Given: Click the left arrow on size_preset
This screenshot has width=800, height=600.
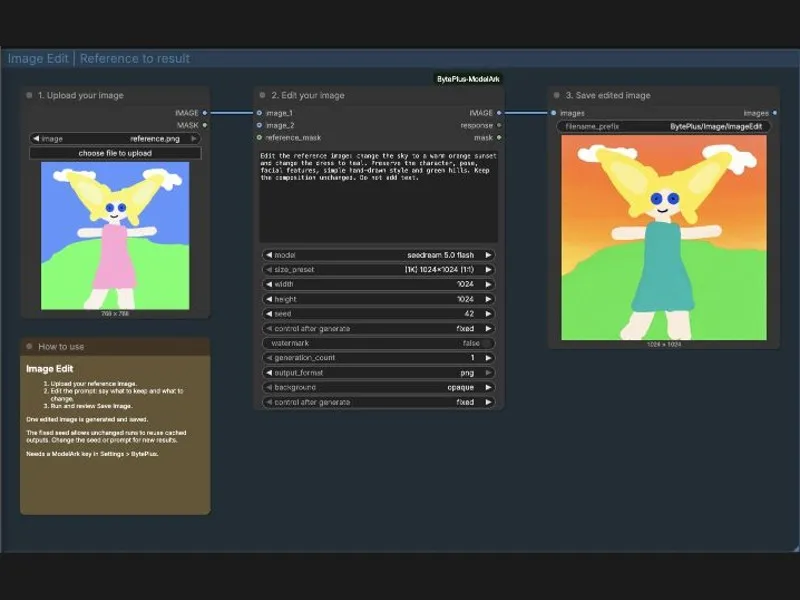Looking at the screenshot, I should click(269, 269).
